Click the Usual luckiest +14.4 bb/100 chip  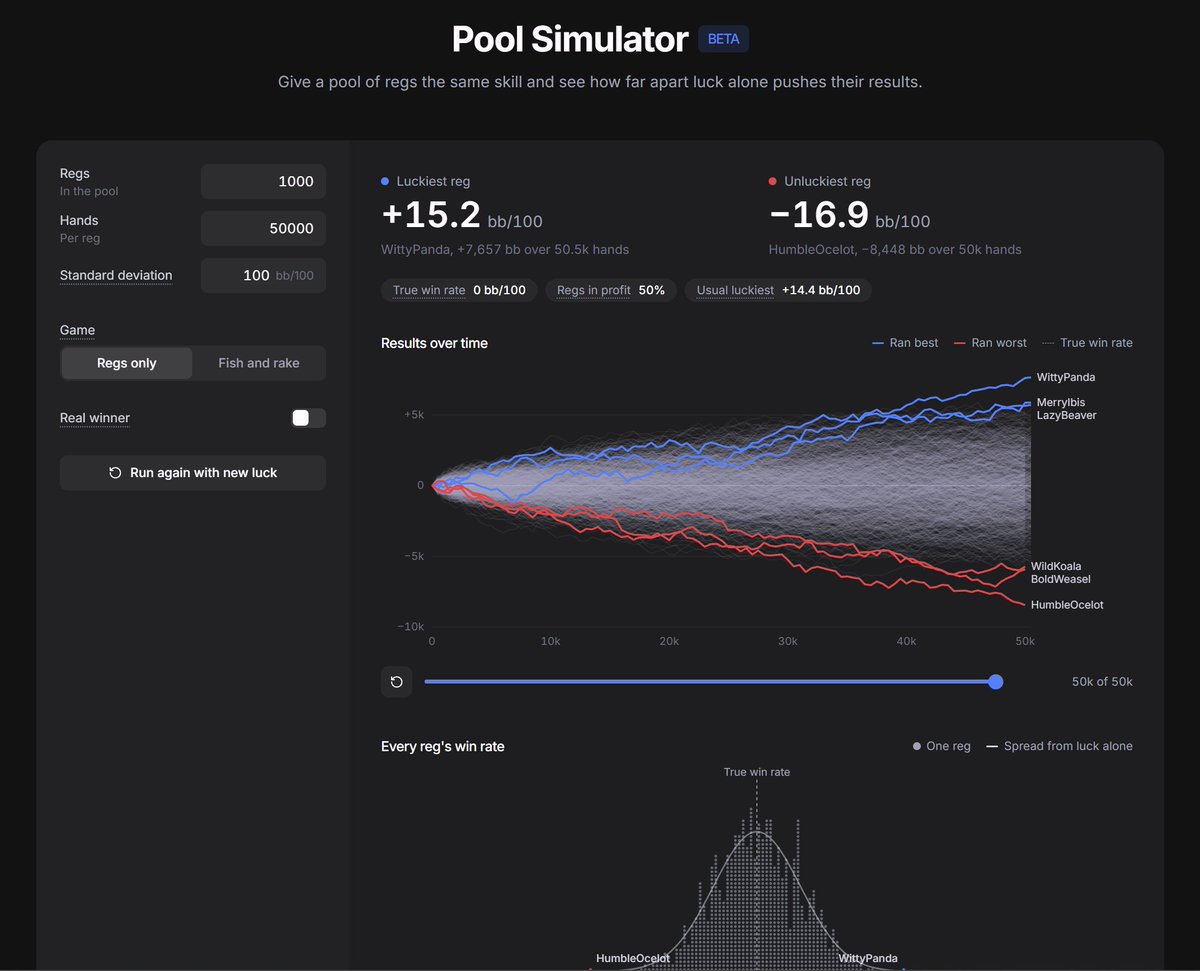(778, 290)
